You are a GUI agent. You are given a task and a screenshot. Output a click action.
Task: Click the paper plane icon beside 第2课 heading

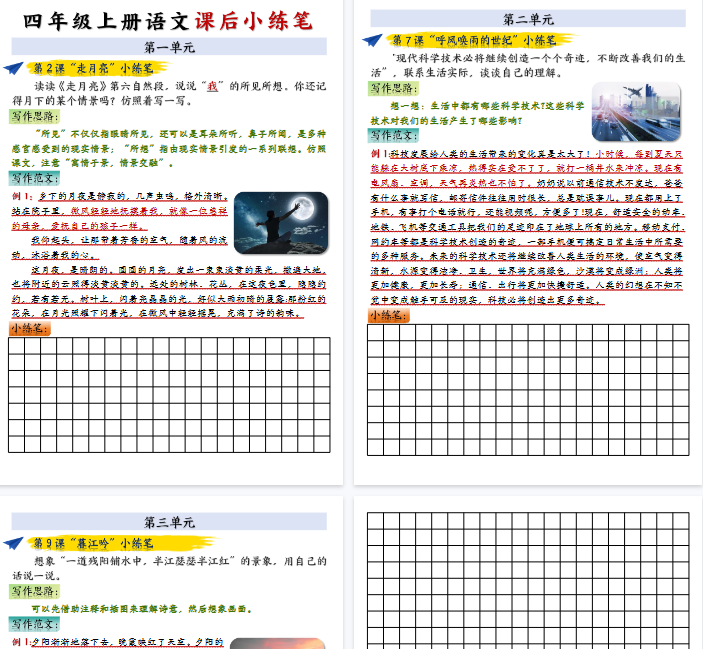point(14,69)
